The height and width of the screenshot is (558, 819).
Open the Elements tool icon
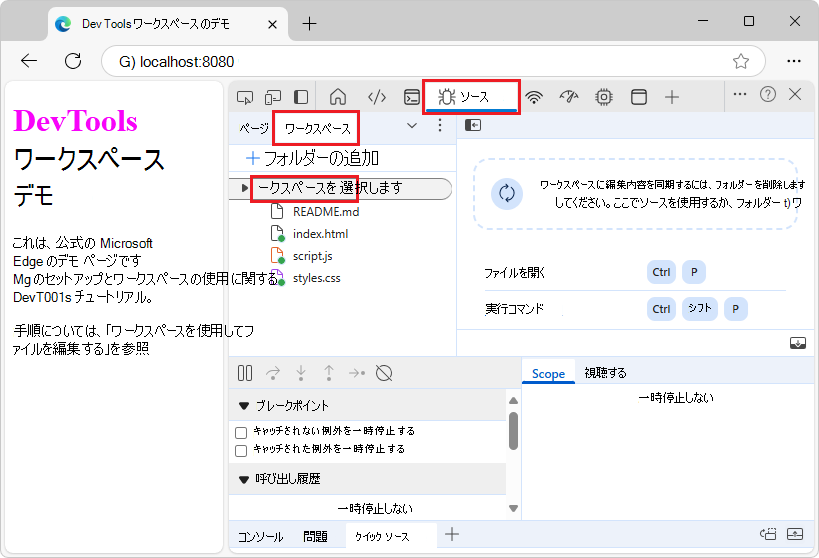coord(377,97)
